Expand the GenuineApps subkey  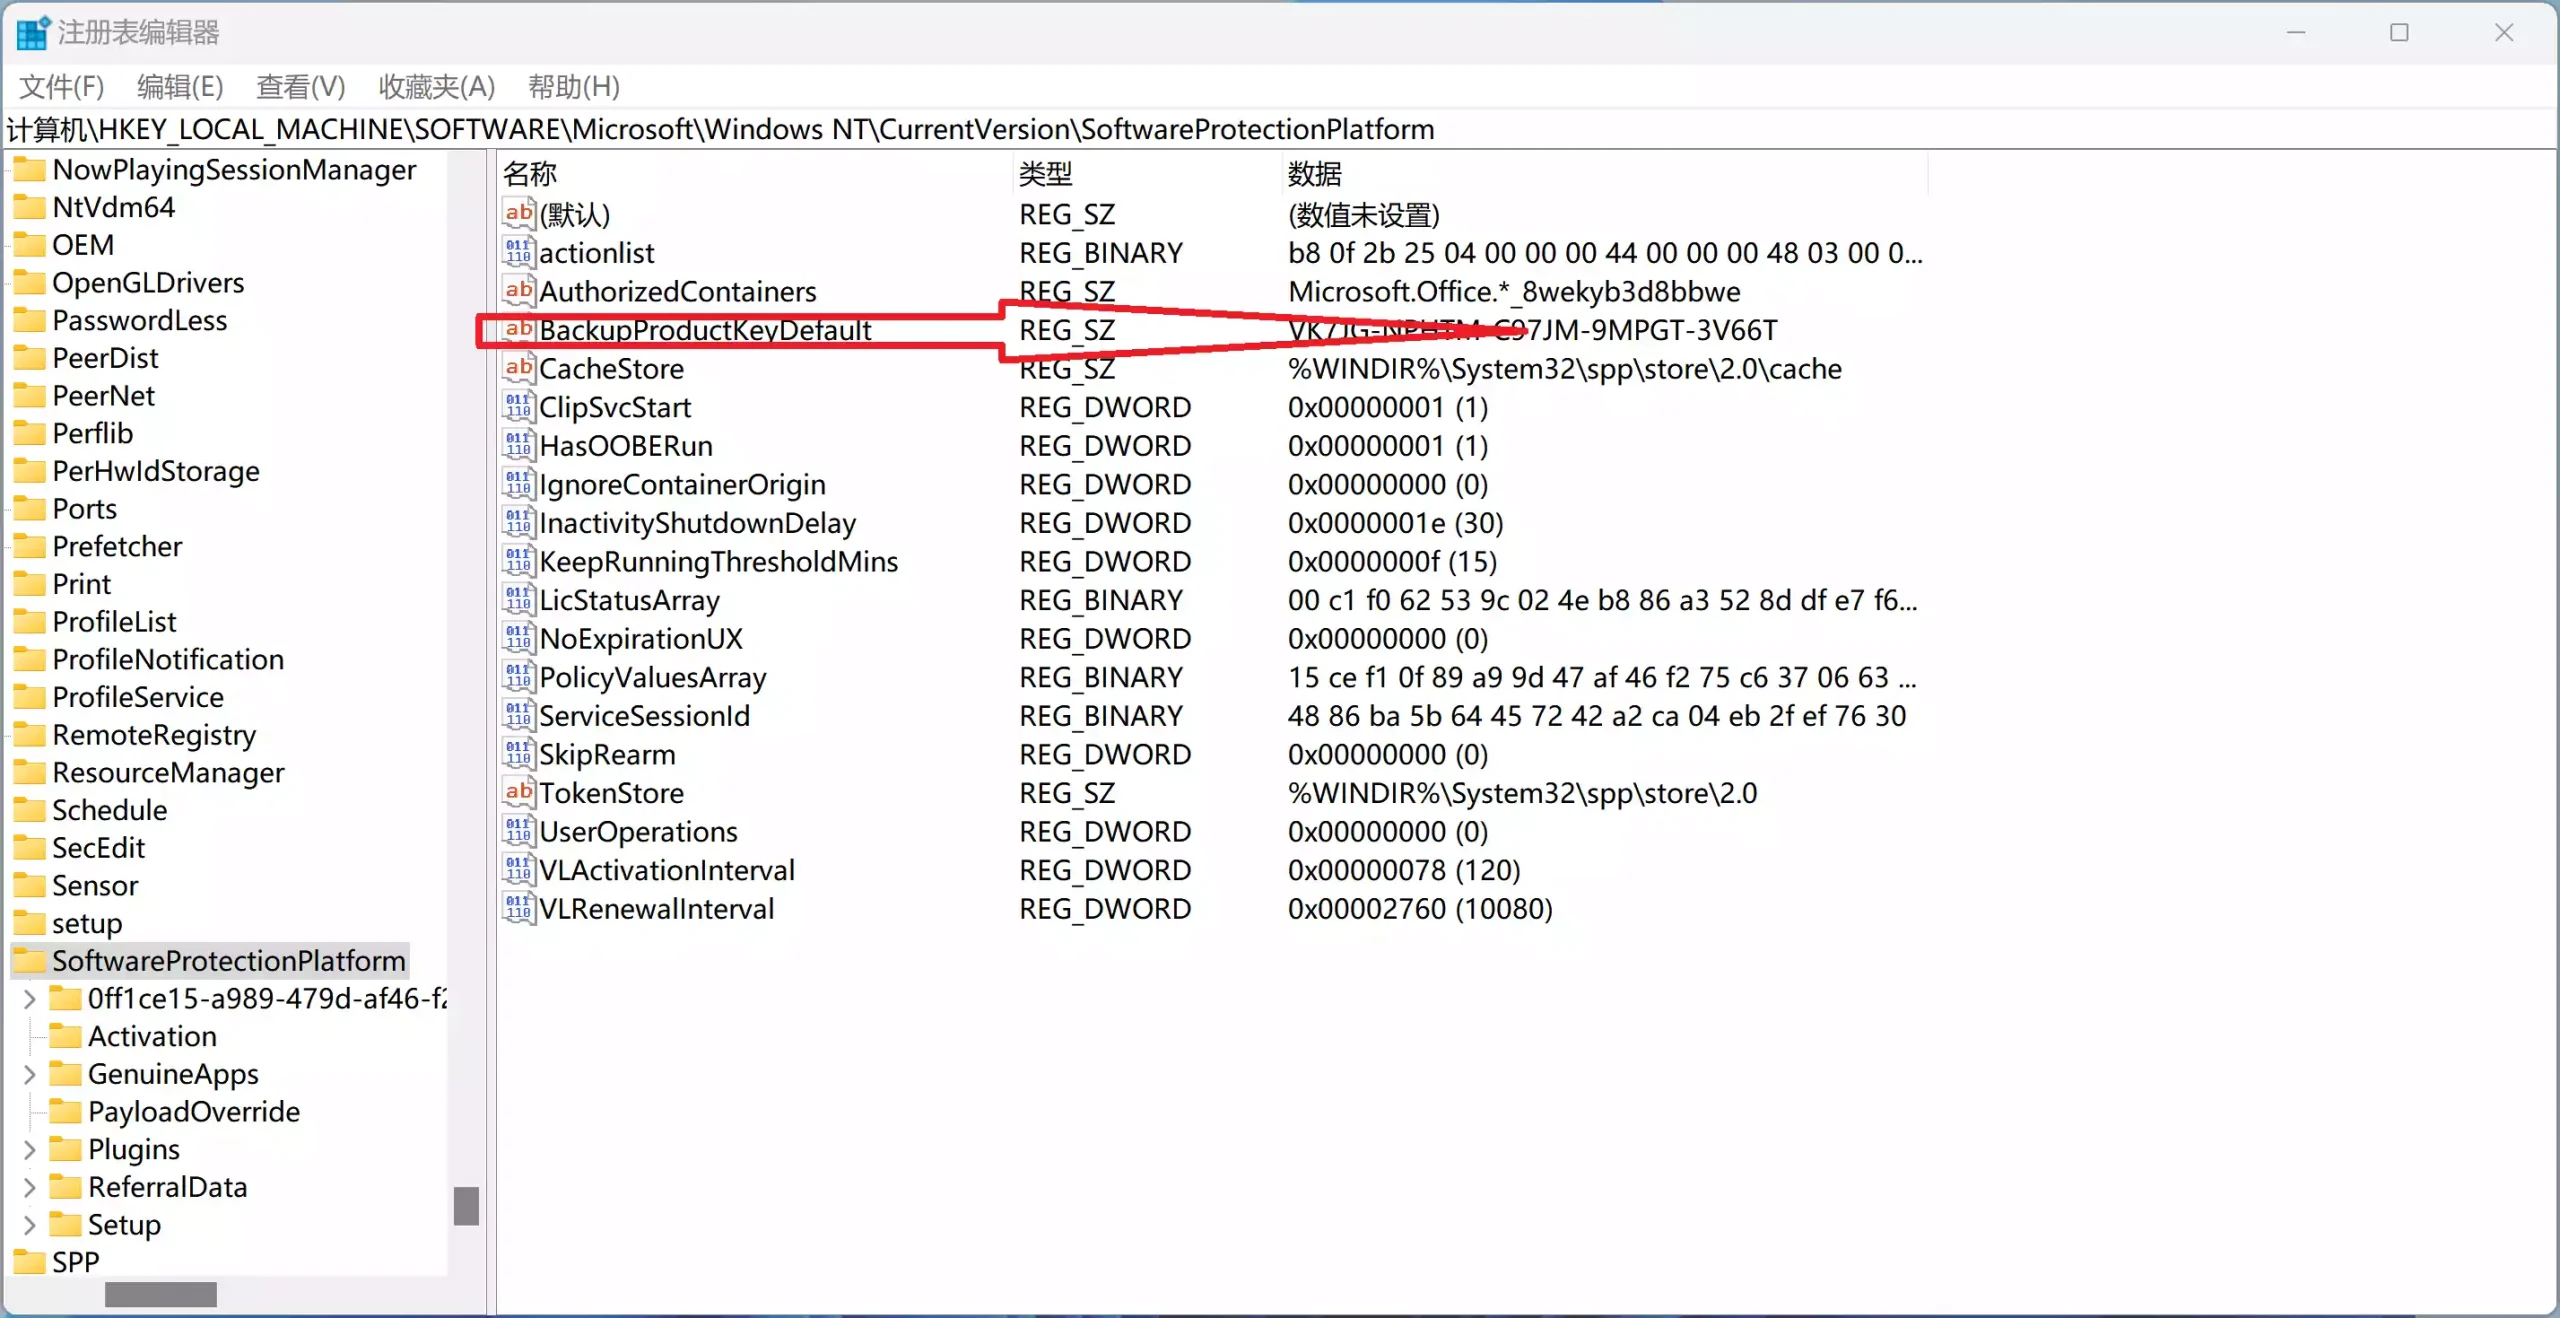[x=29, y=1074]
